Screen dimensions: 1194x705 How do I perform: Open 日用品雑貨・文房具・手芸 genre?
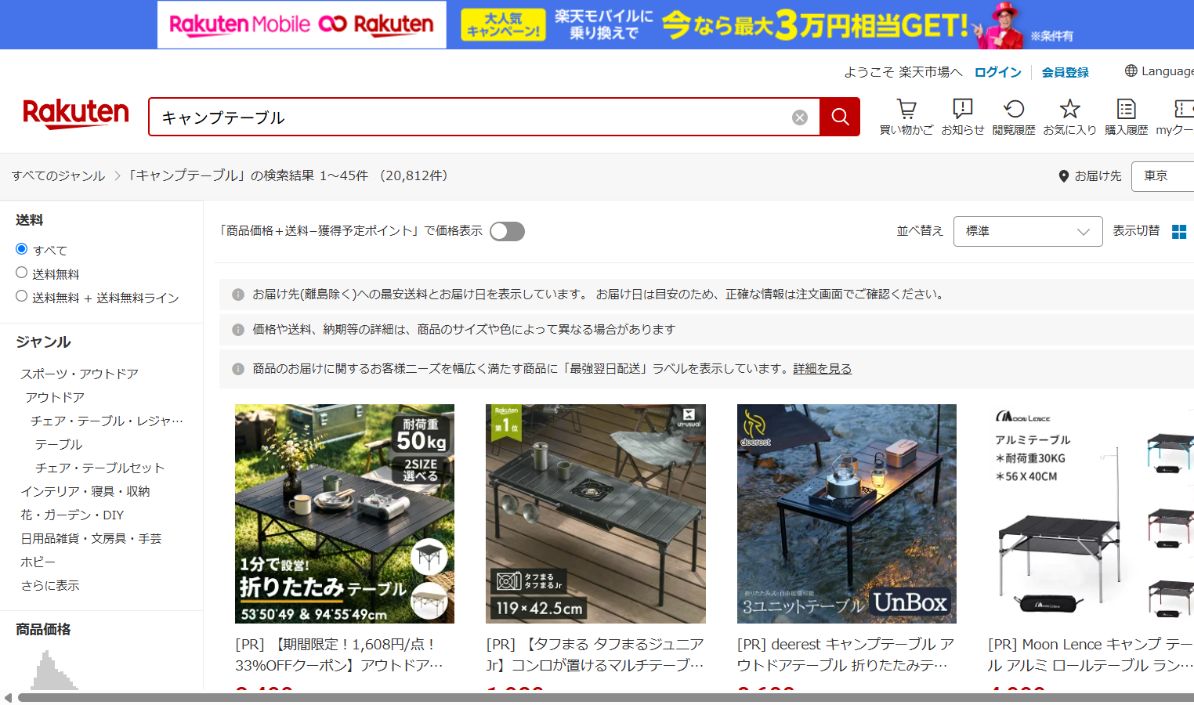(91, 539)
